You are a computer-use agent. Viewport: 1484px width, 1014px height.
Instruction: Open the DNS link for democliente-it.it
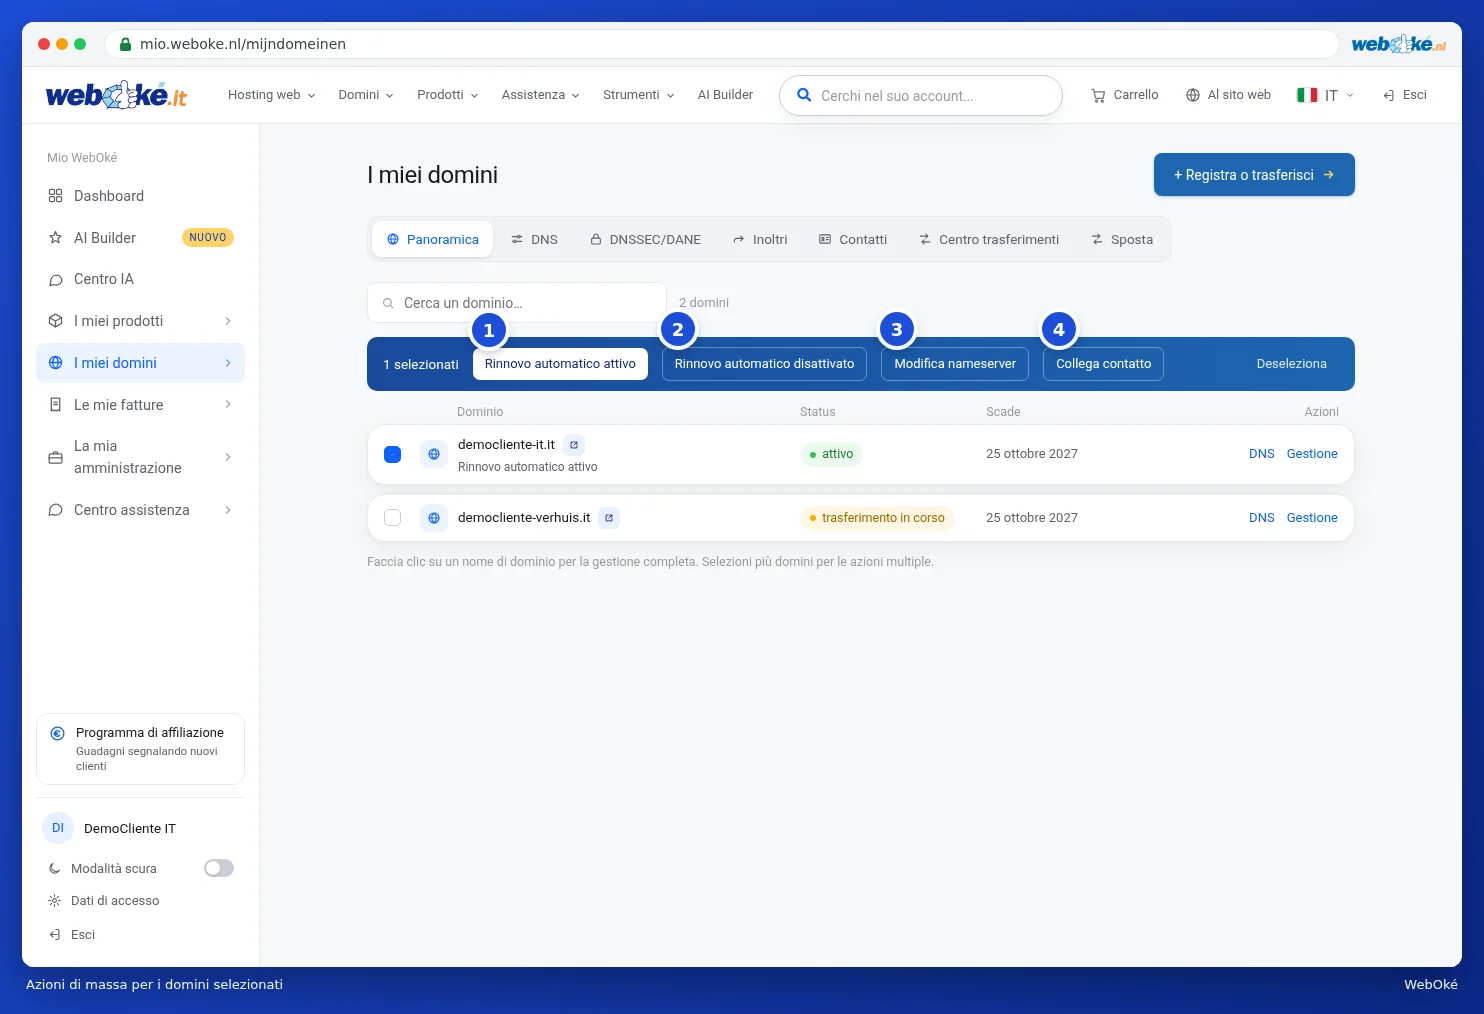tap(1262, 454)
